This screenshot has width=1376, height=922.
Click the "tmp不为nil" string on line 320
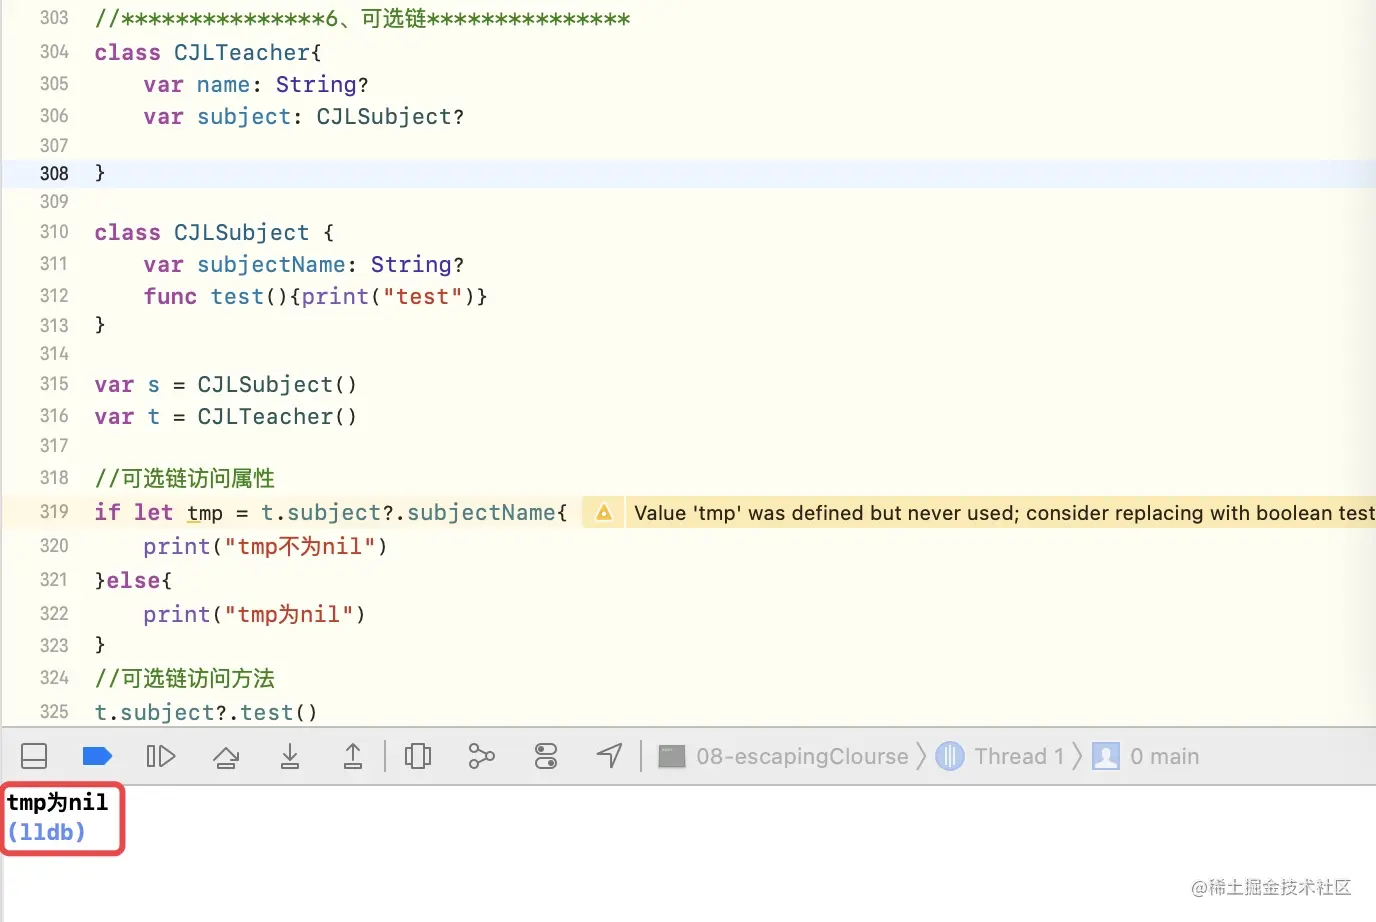pos(300,546)
